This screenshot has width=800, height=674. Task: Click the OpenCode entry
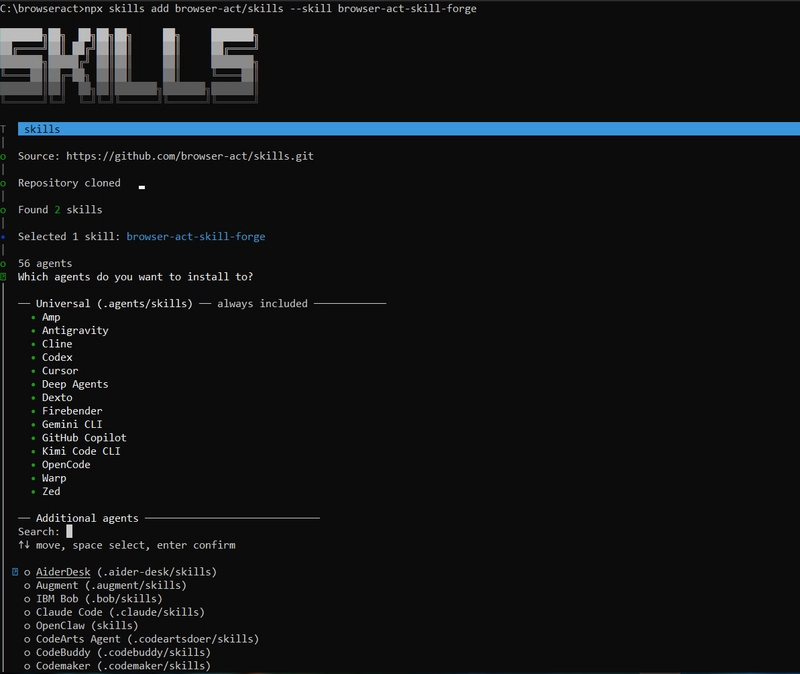[x=66, y=464]
